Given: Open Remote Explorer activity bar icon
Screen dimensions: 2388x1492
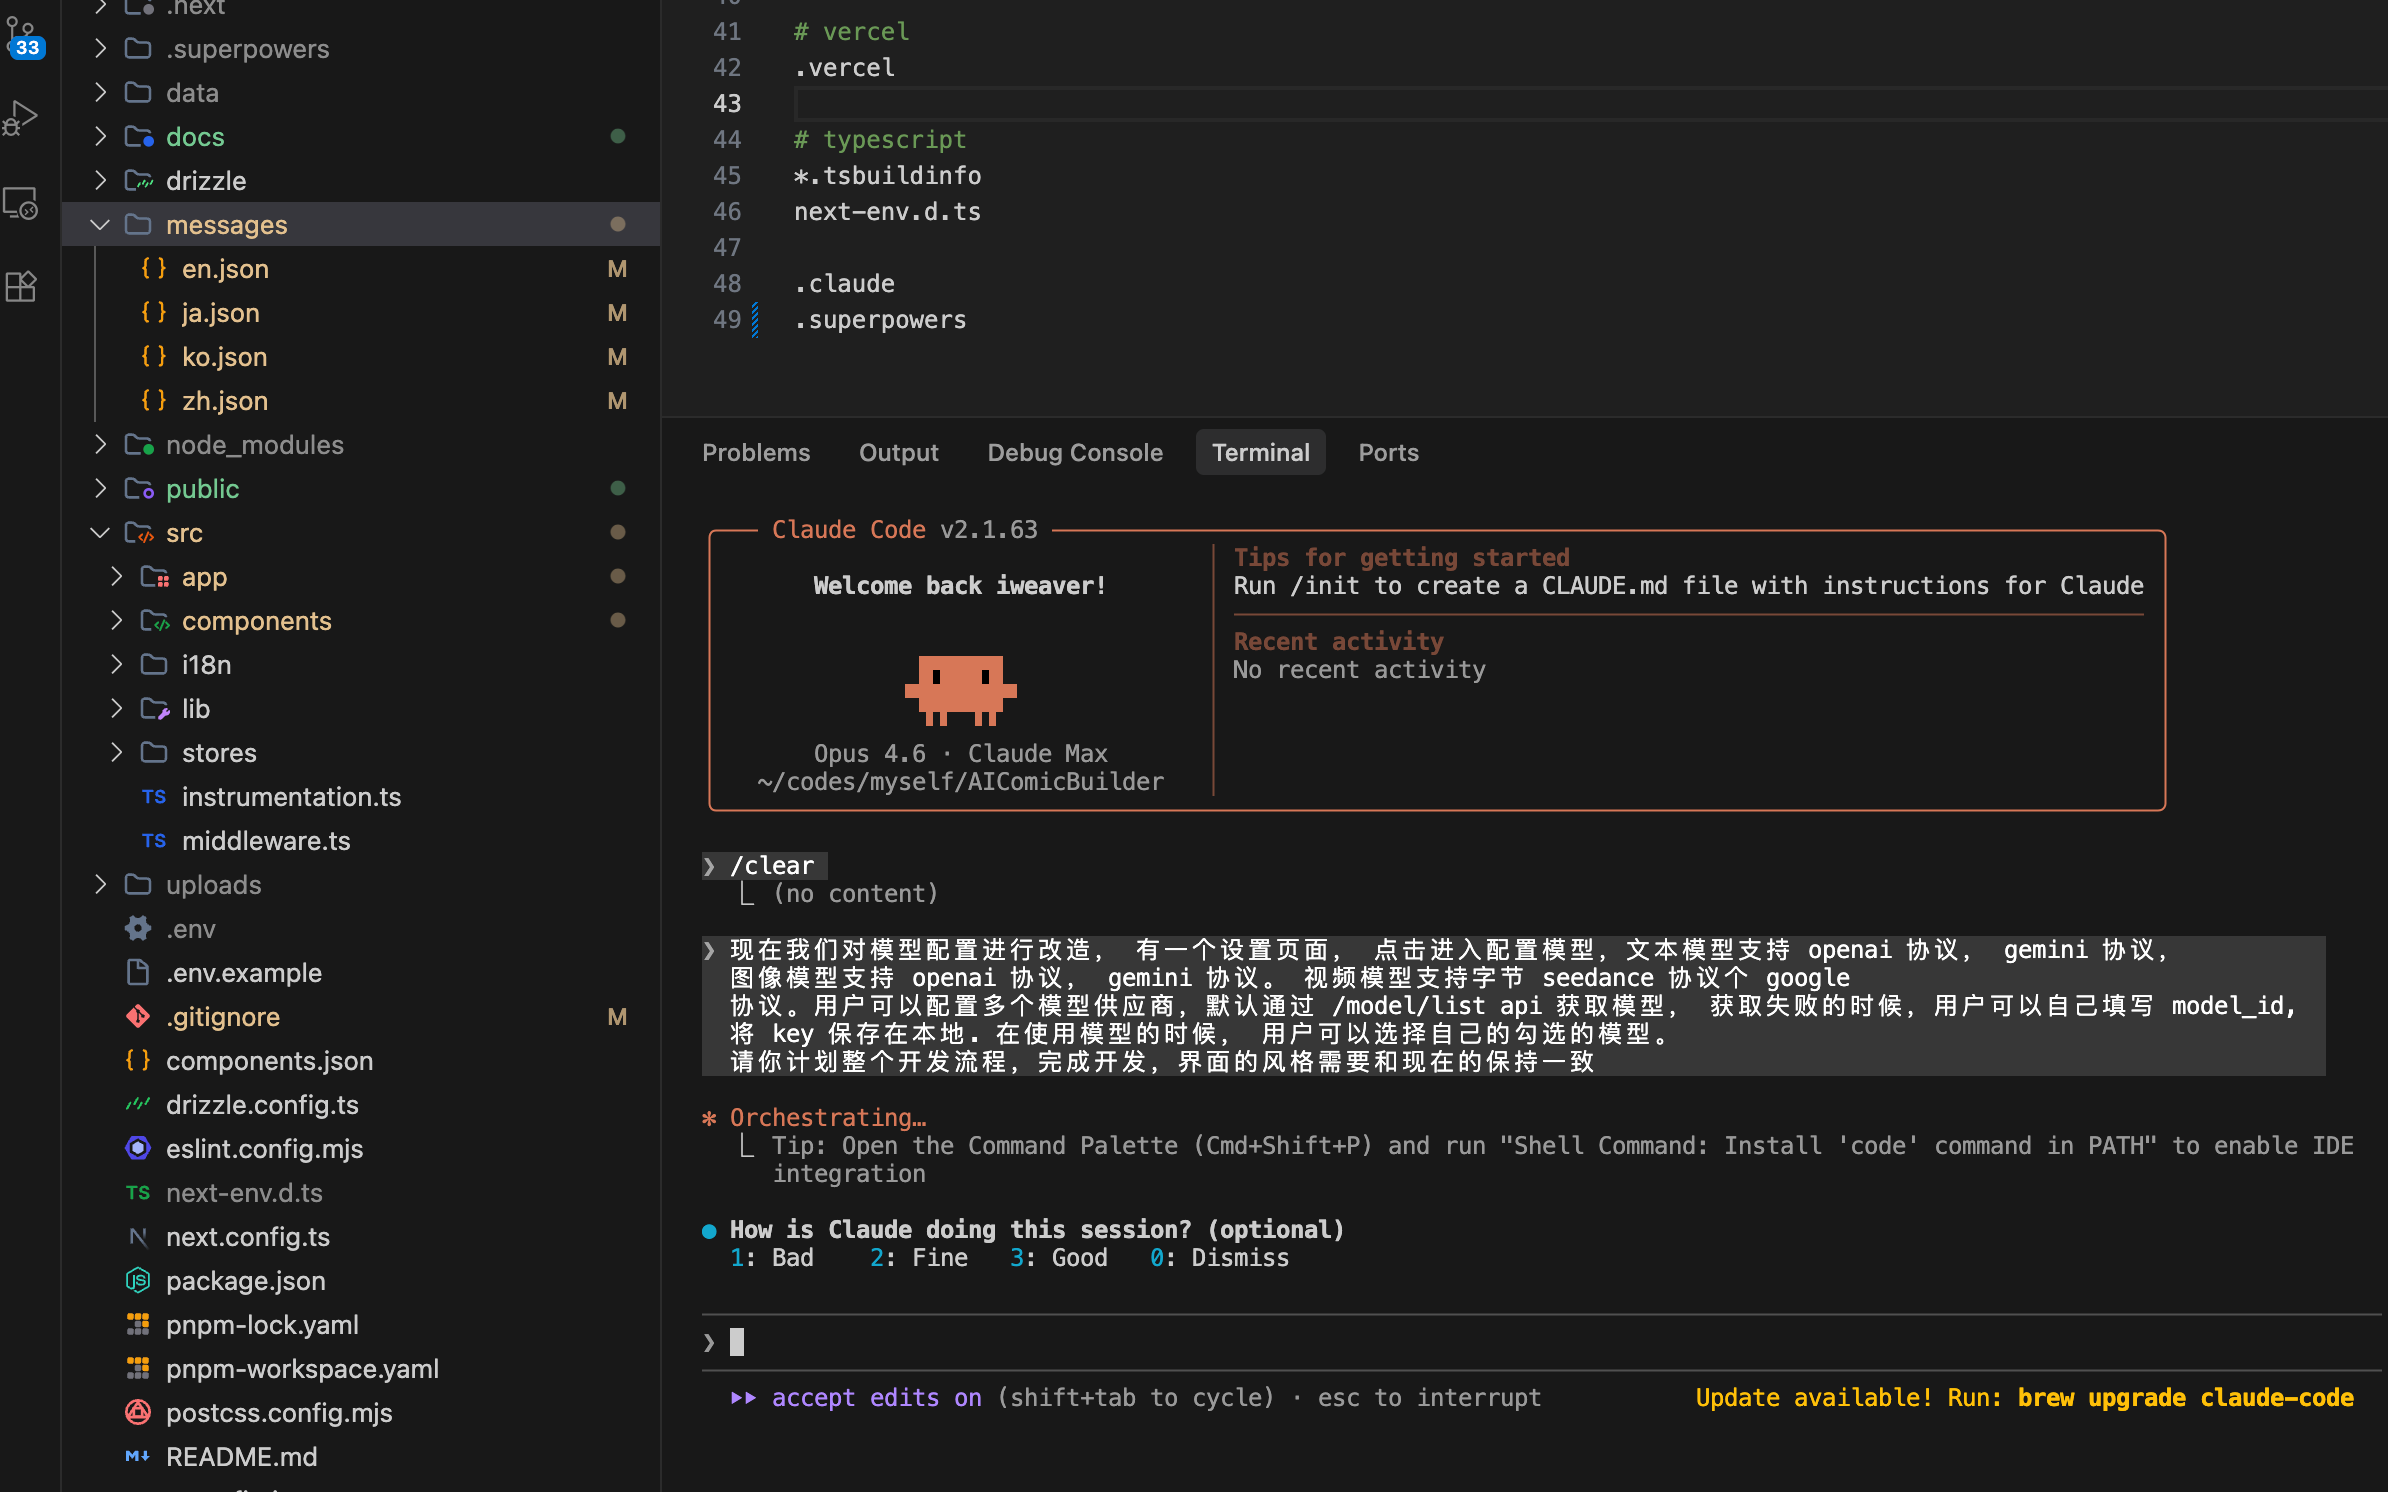Looking at the screenshot, I should tap(22, 204).
